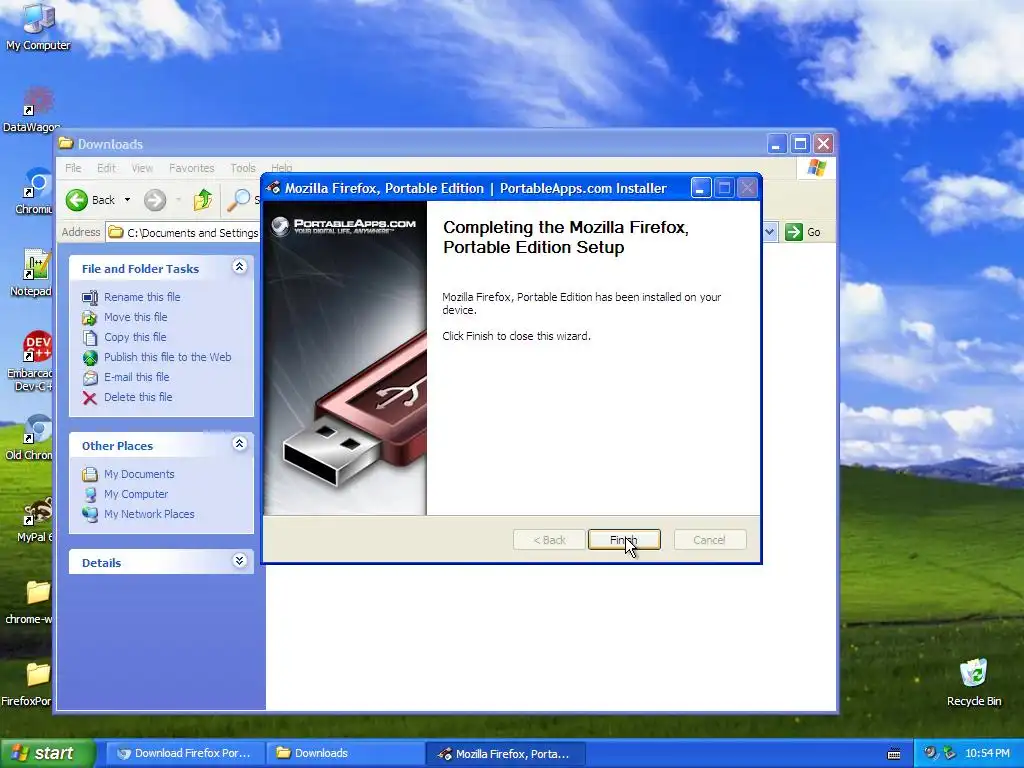Click Publish this file to the Web
Viewport: 1024px width, 768px height.
(167, 357)
